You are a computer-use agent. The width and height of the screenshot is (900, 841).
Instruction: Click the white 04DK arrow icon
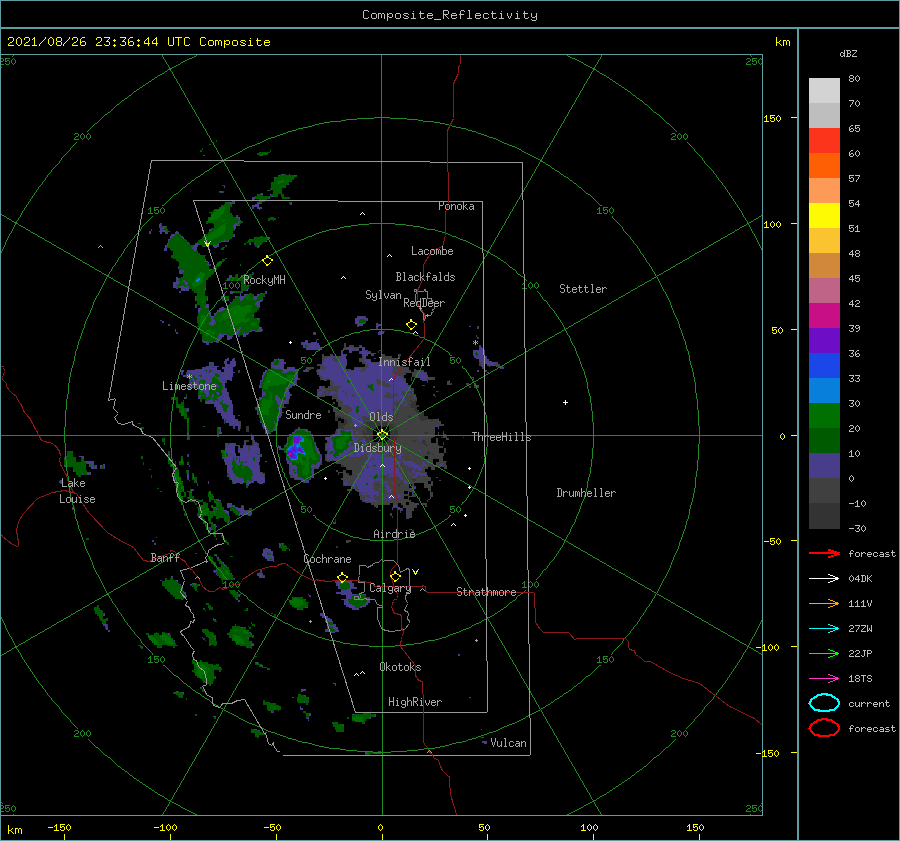click(x=824, y=579)
